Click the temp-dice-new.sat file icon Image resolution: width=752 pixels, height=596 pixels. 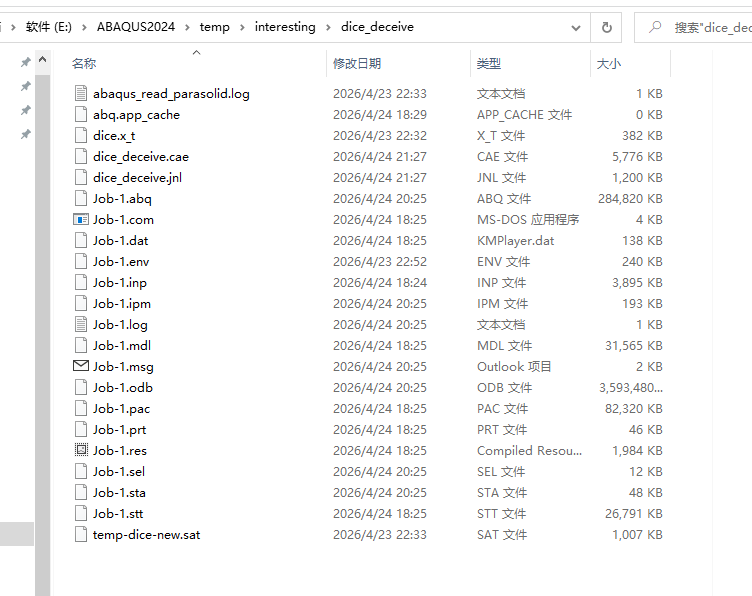coord(81,535)
